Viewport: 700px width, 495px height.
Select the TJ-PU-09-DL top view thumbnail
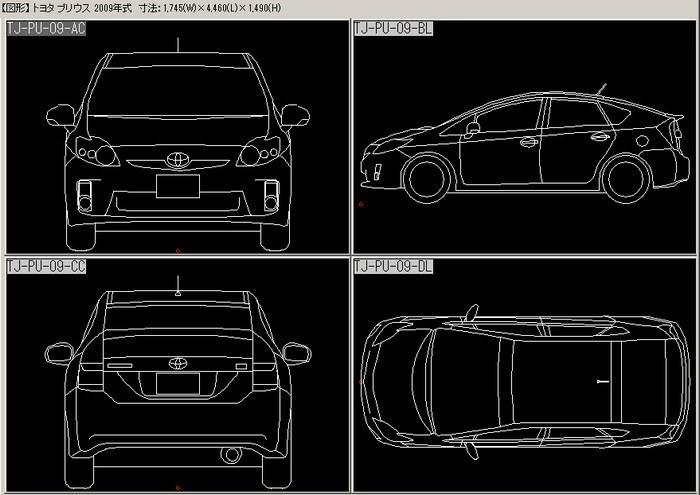[x=525, y=374]
